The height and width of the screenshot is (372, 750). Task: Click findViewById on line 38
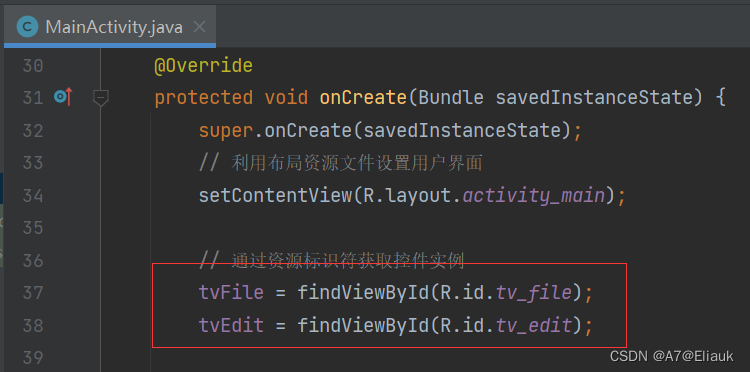click(x=363, y=326)
